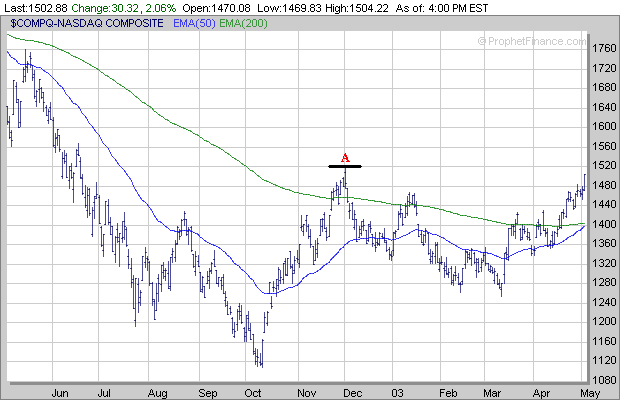Click the 1560 price axis label
Image resolution: width=620 pixels, height=400 pixels.
point(604,146)
